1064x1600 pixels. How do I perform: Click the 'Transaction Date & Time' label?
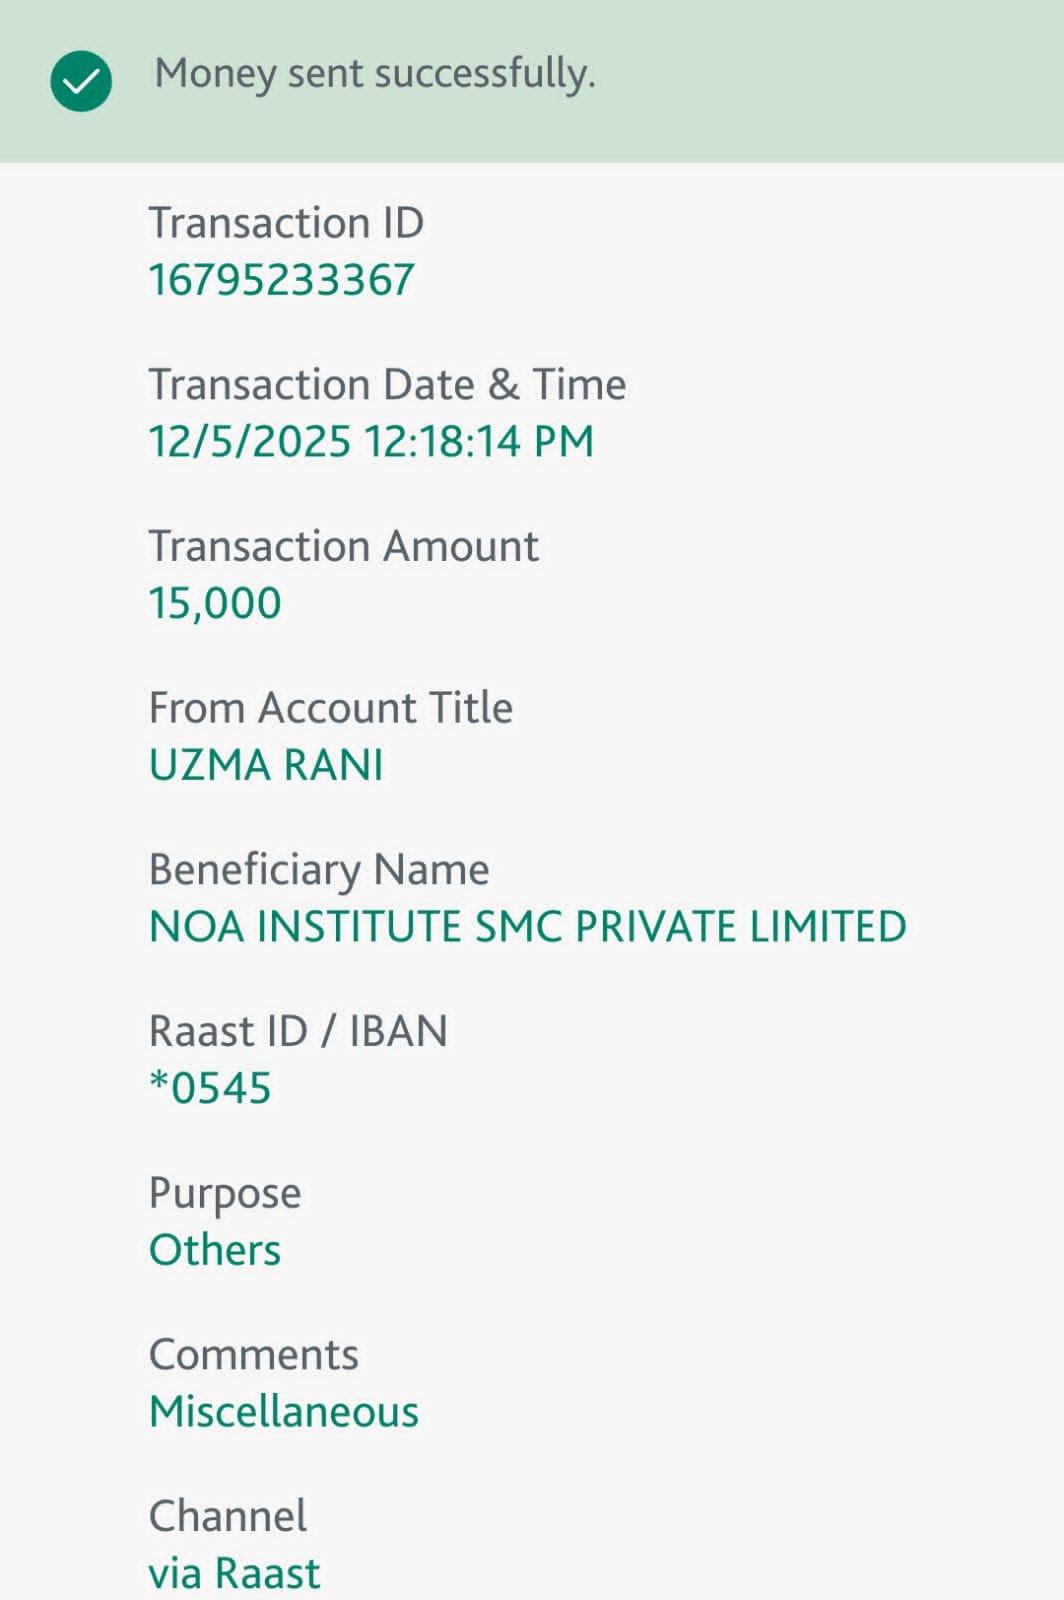[x=387, y=385]
